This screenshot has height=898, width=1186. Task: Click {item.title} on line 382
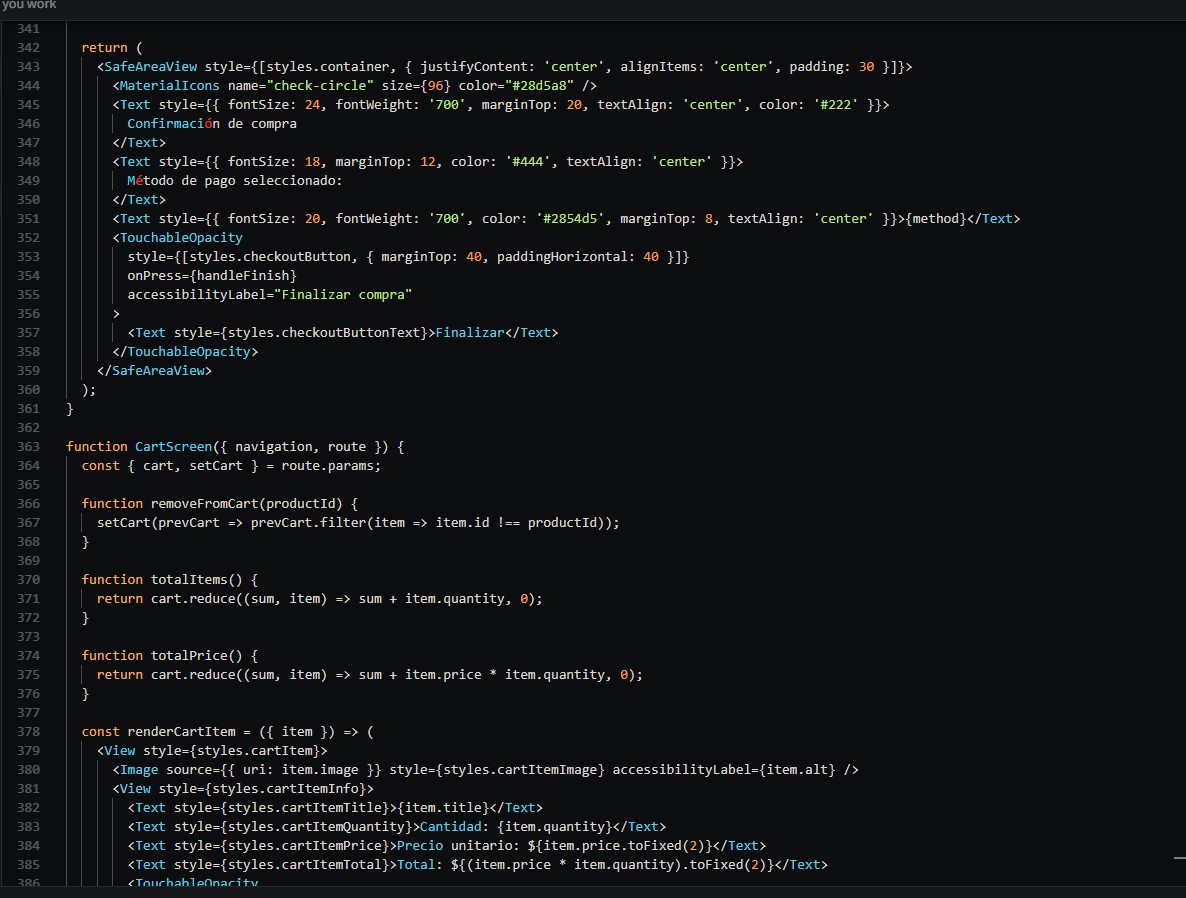pos(443,808)
